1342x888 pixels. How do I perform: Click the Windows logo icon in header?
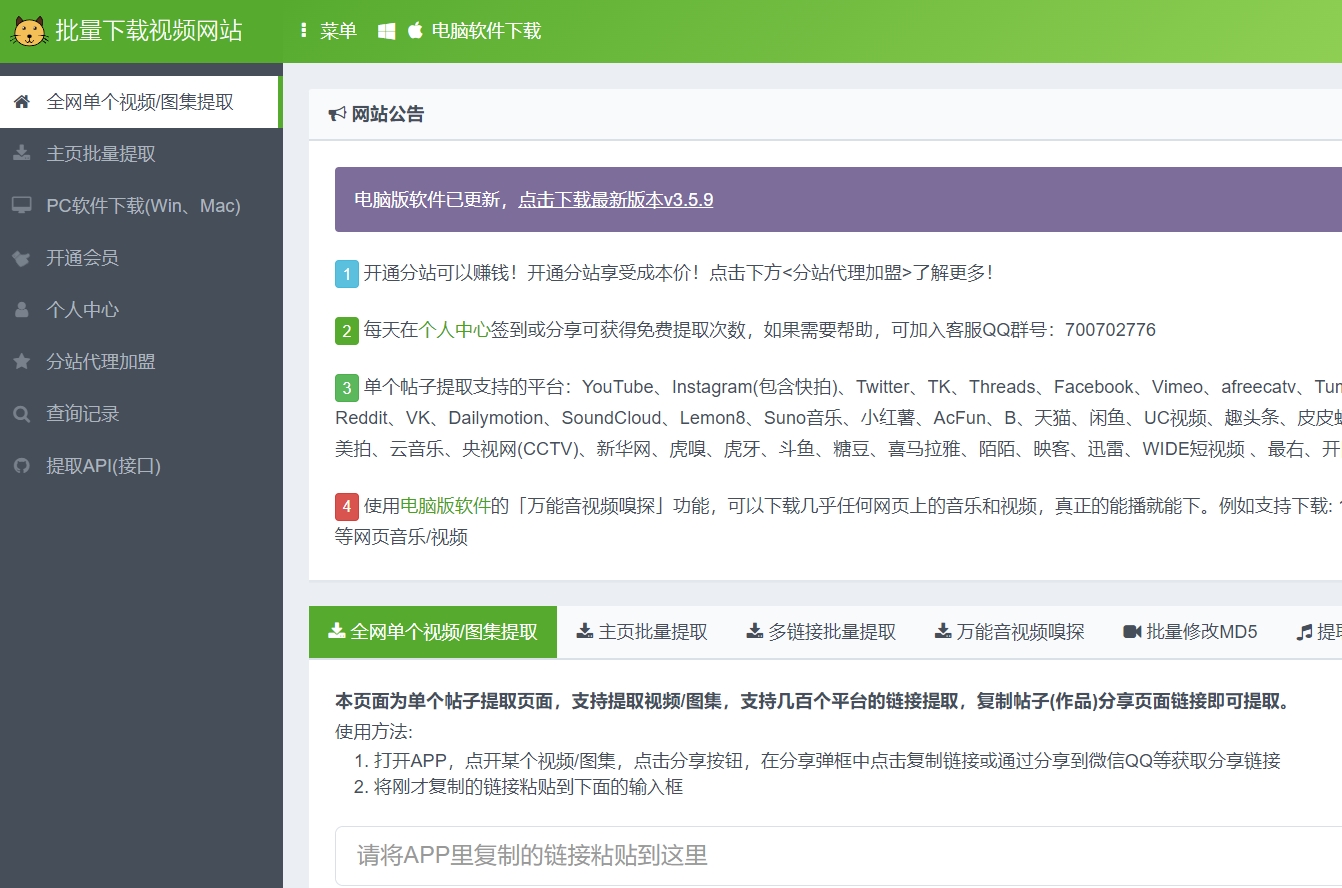coord(386,31)
